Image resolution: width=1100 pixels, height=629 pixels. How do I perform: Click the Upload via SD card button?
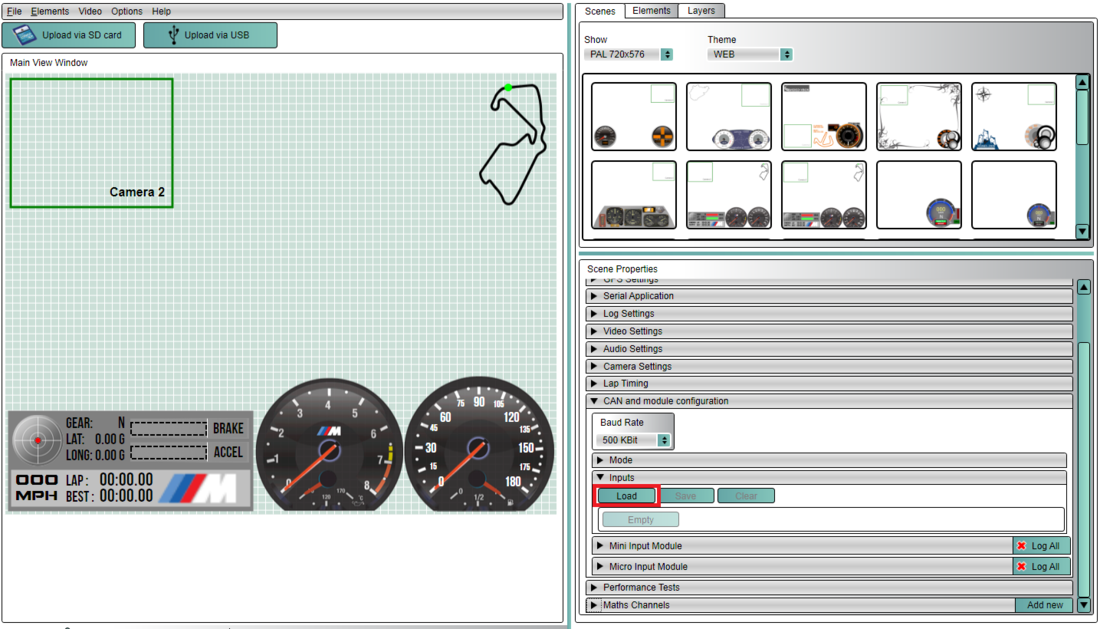(69, 35)
